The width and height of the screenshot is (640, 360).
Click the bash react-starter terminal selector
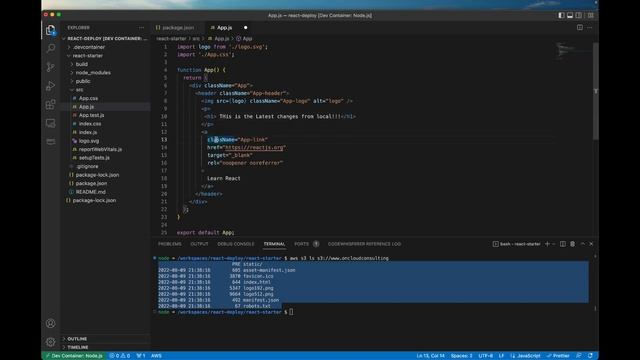[x=516, y=244]
